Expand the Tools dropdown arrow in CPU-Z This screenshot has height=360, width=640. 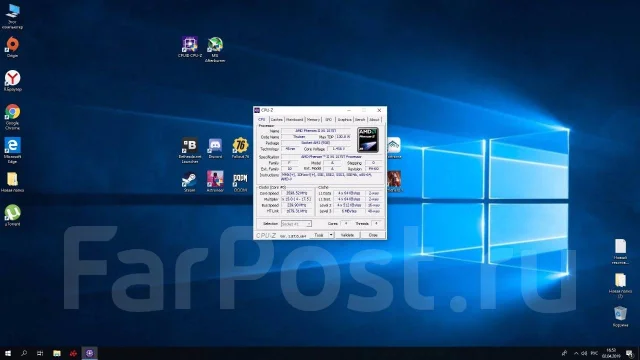pos(331,235)
